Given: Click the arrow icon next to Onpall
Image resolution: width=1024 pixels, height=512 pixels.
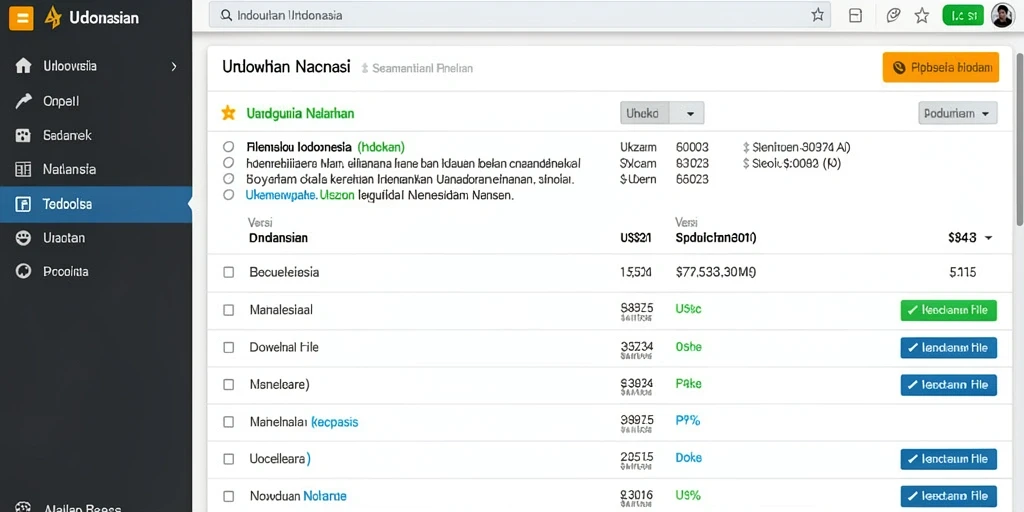Looking at the screenshot, I should click(24, 101).
